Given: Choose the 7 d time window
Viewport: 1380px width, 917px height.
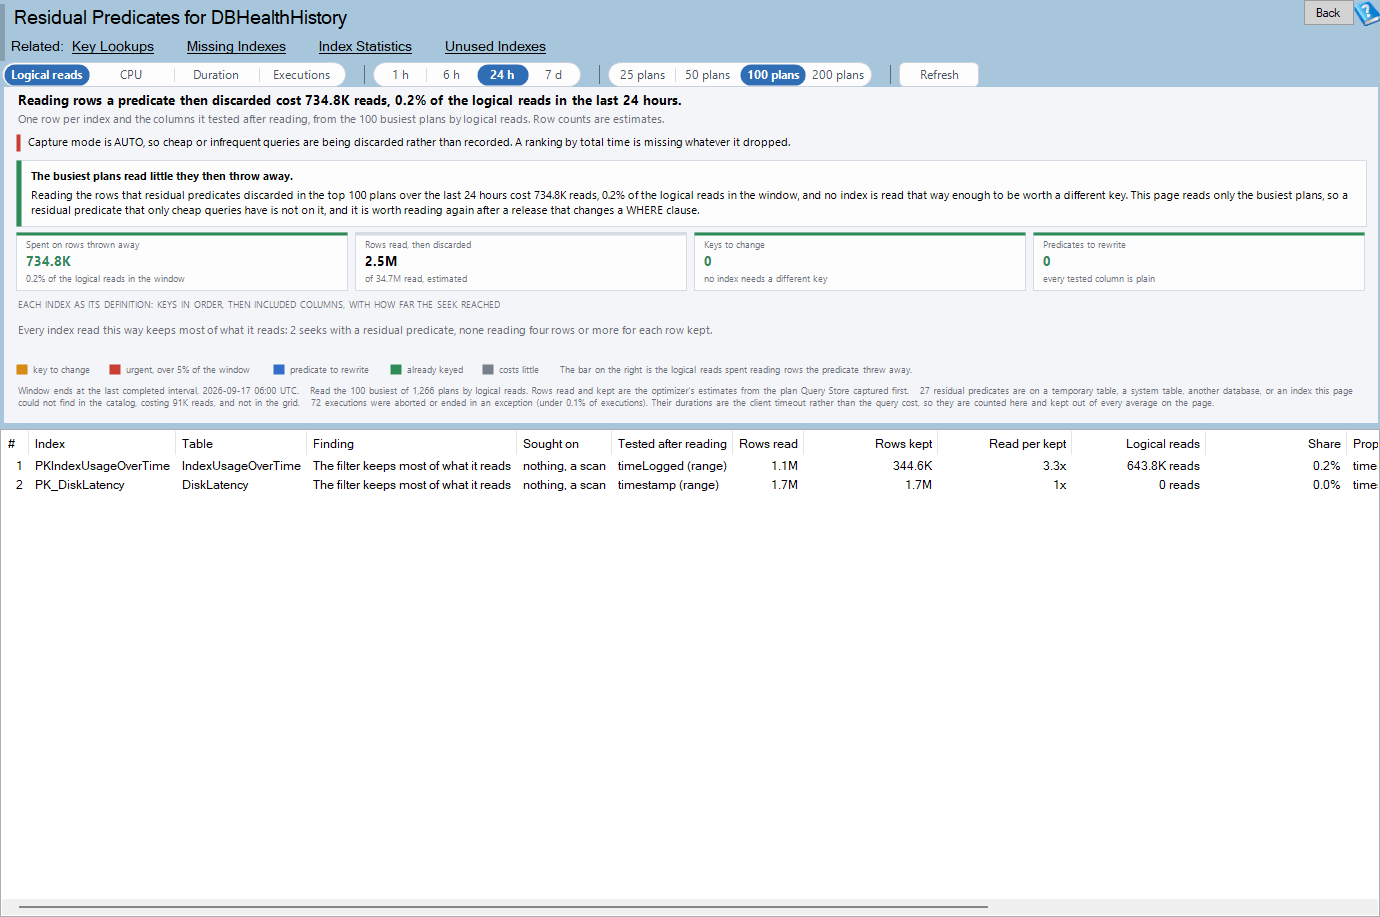Looking at the screenshot, I should click(x=553, y=75).
